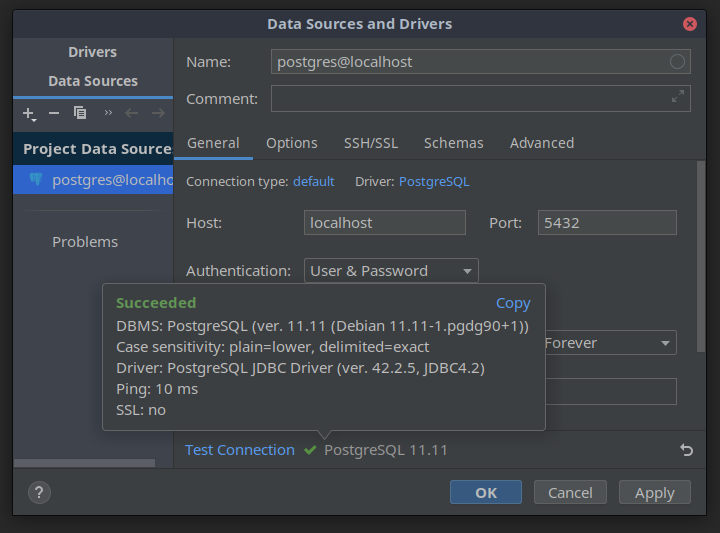Screen dimensions: 720x533
Task: Click Copy in the Succeeded popup
Action: pyautogui.click(x=513, y=303)
